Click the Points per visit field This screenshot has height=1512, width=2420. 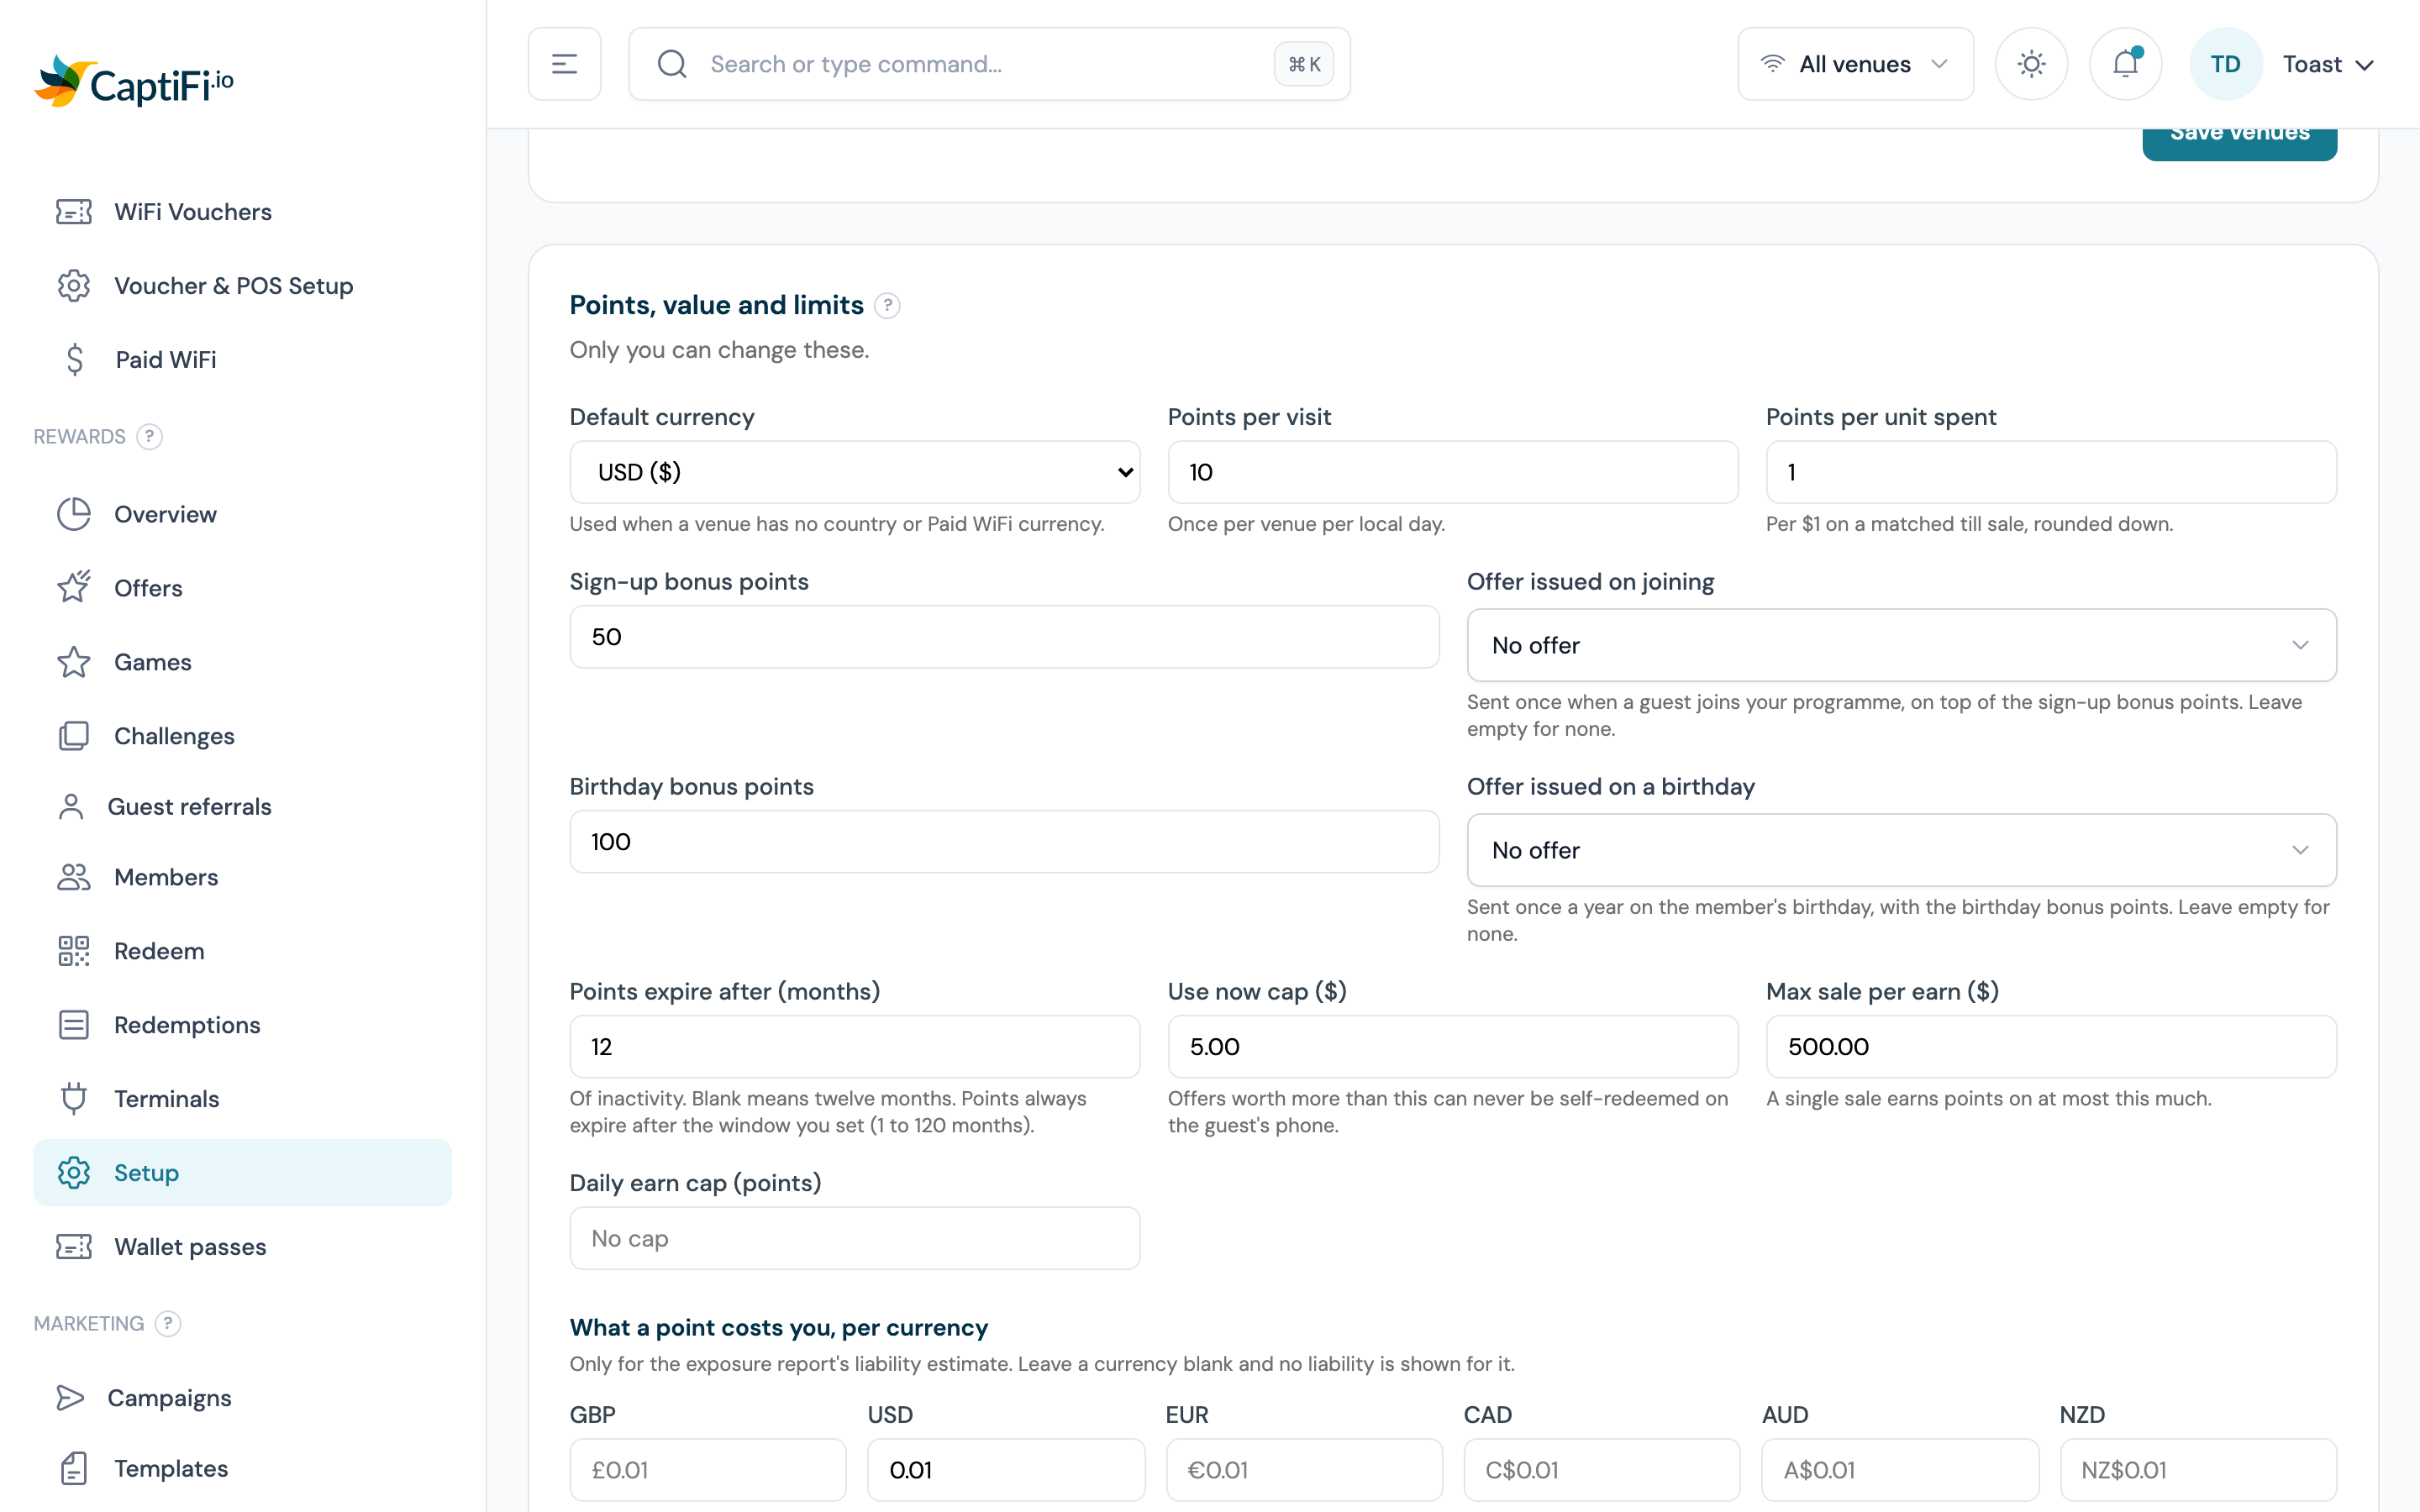click(x=1452, y=472)
